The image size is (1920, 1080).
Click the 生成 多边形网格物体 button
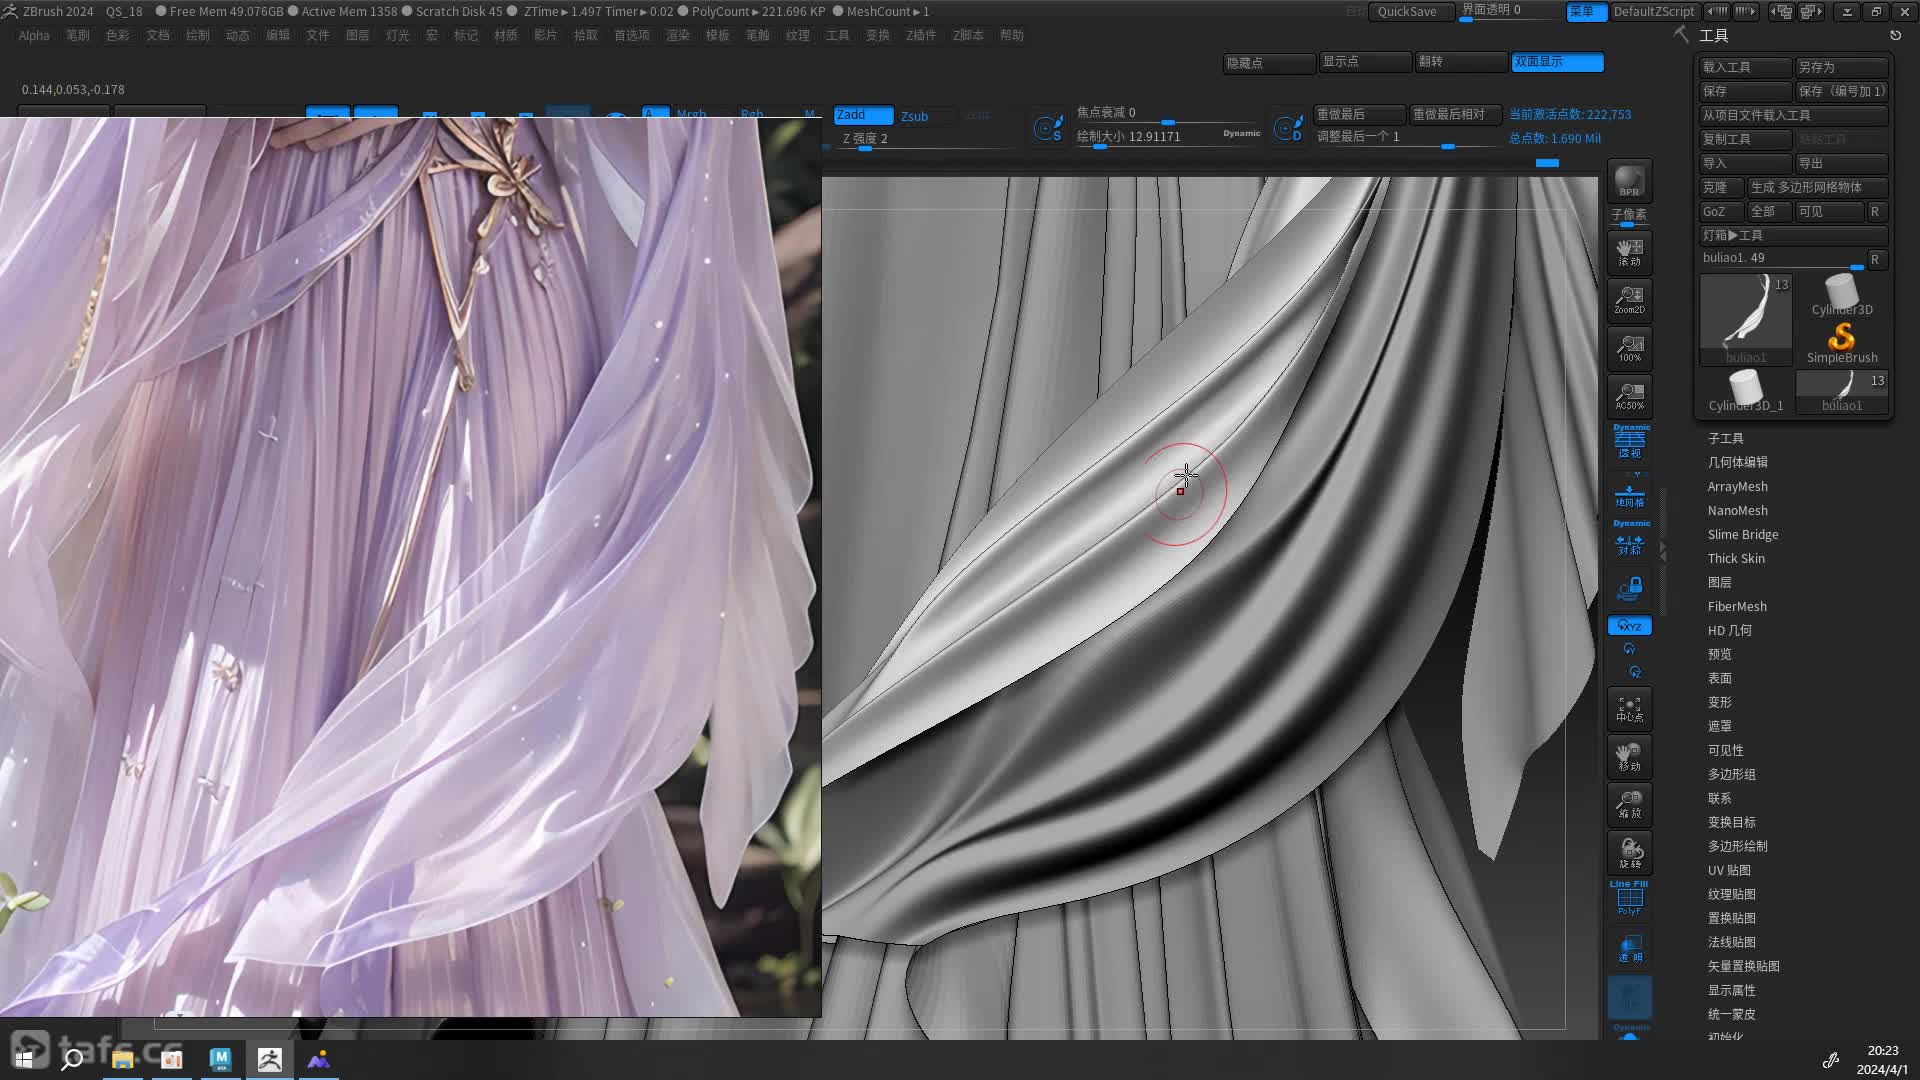1818,187
